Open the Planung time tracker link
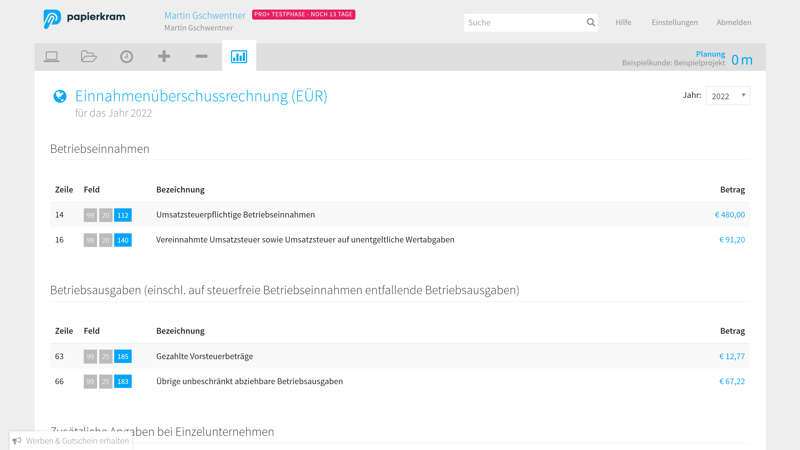 pos(710,54)
